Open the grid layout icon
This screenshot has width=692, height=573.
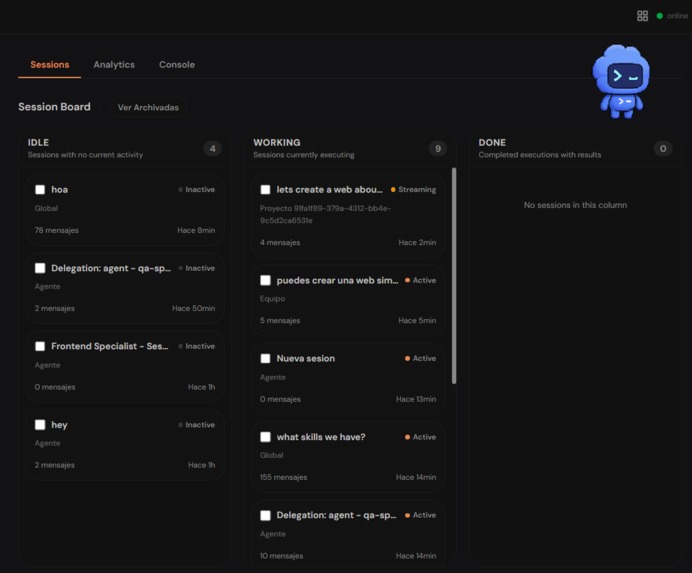(642, 16)
